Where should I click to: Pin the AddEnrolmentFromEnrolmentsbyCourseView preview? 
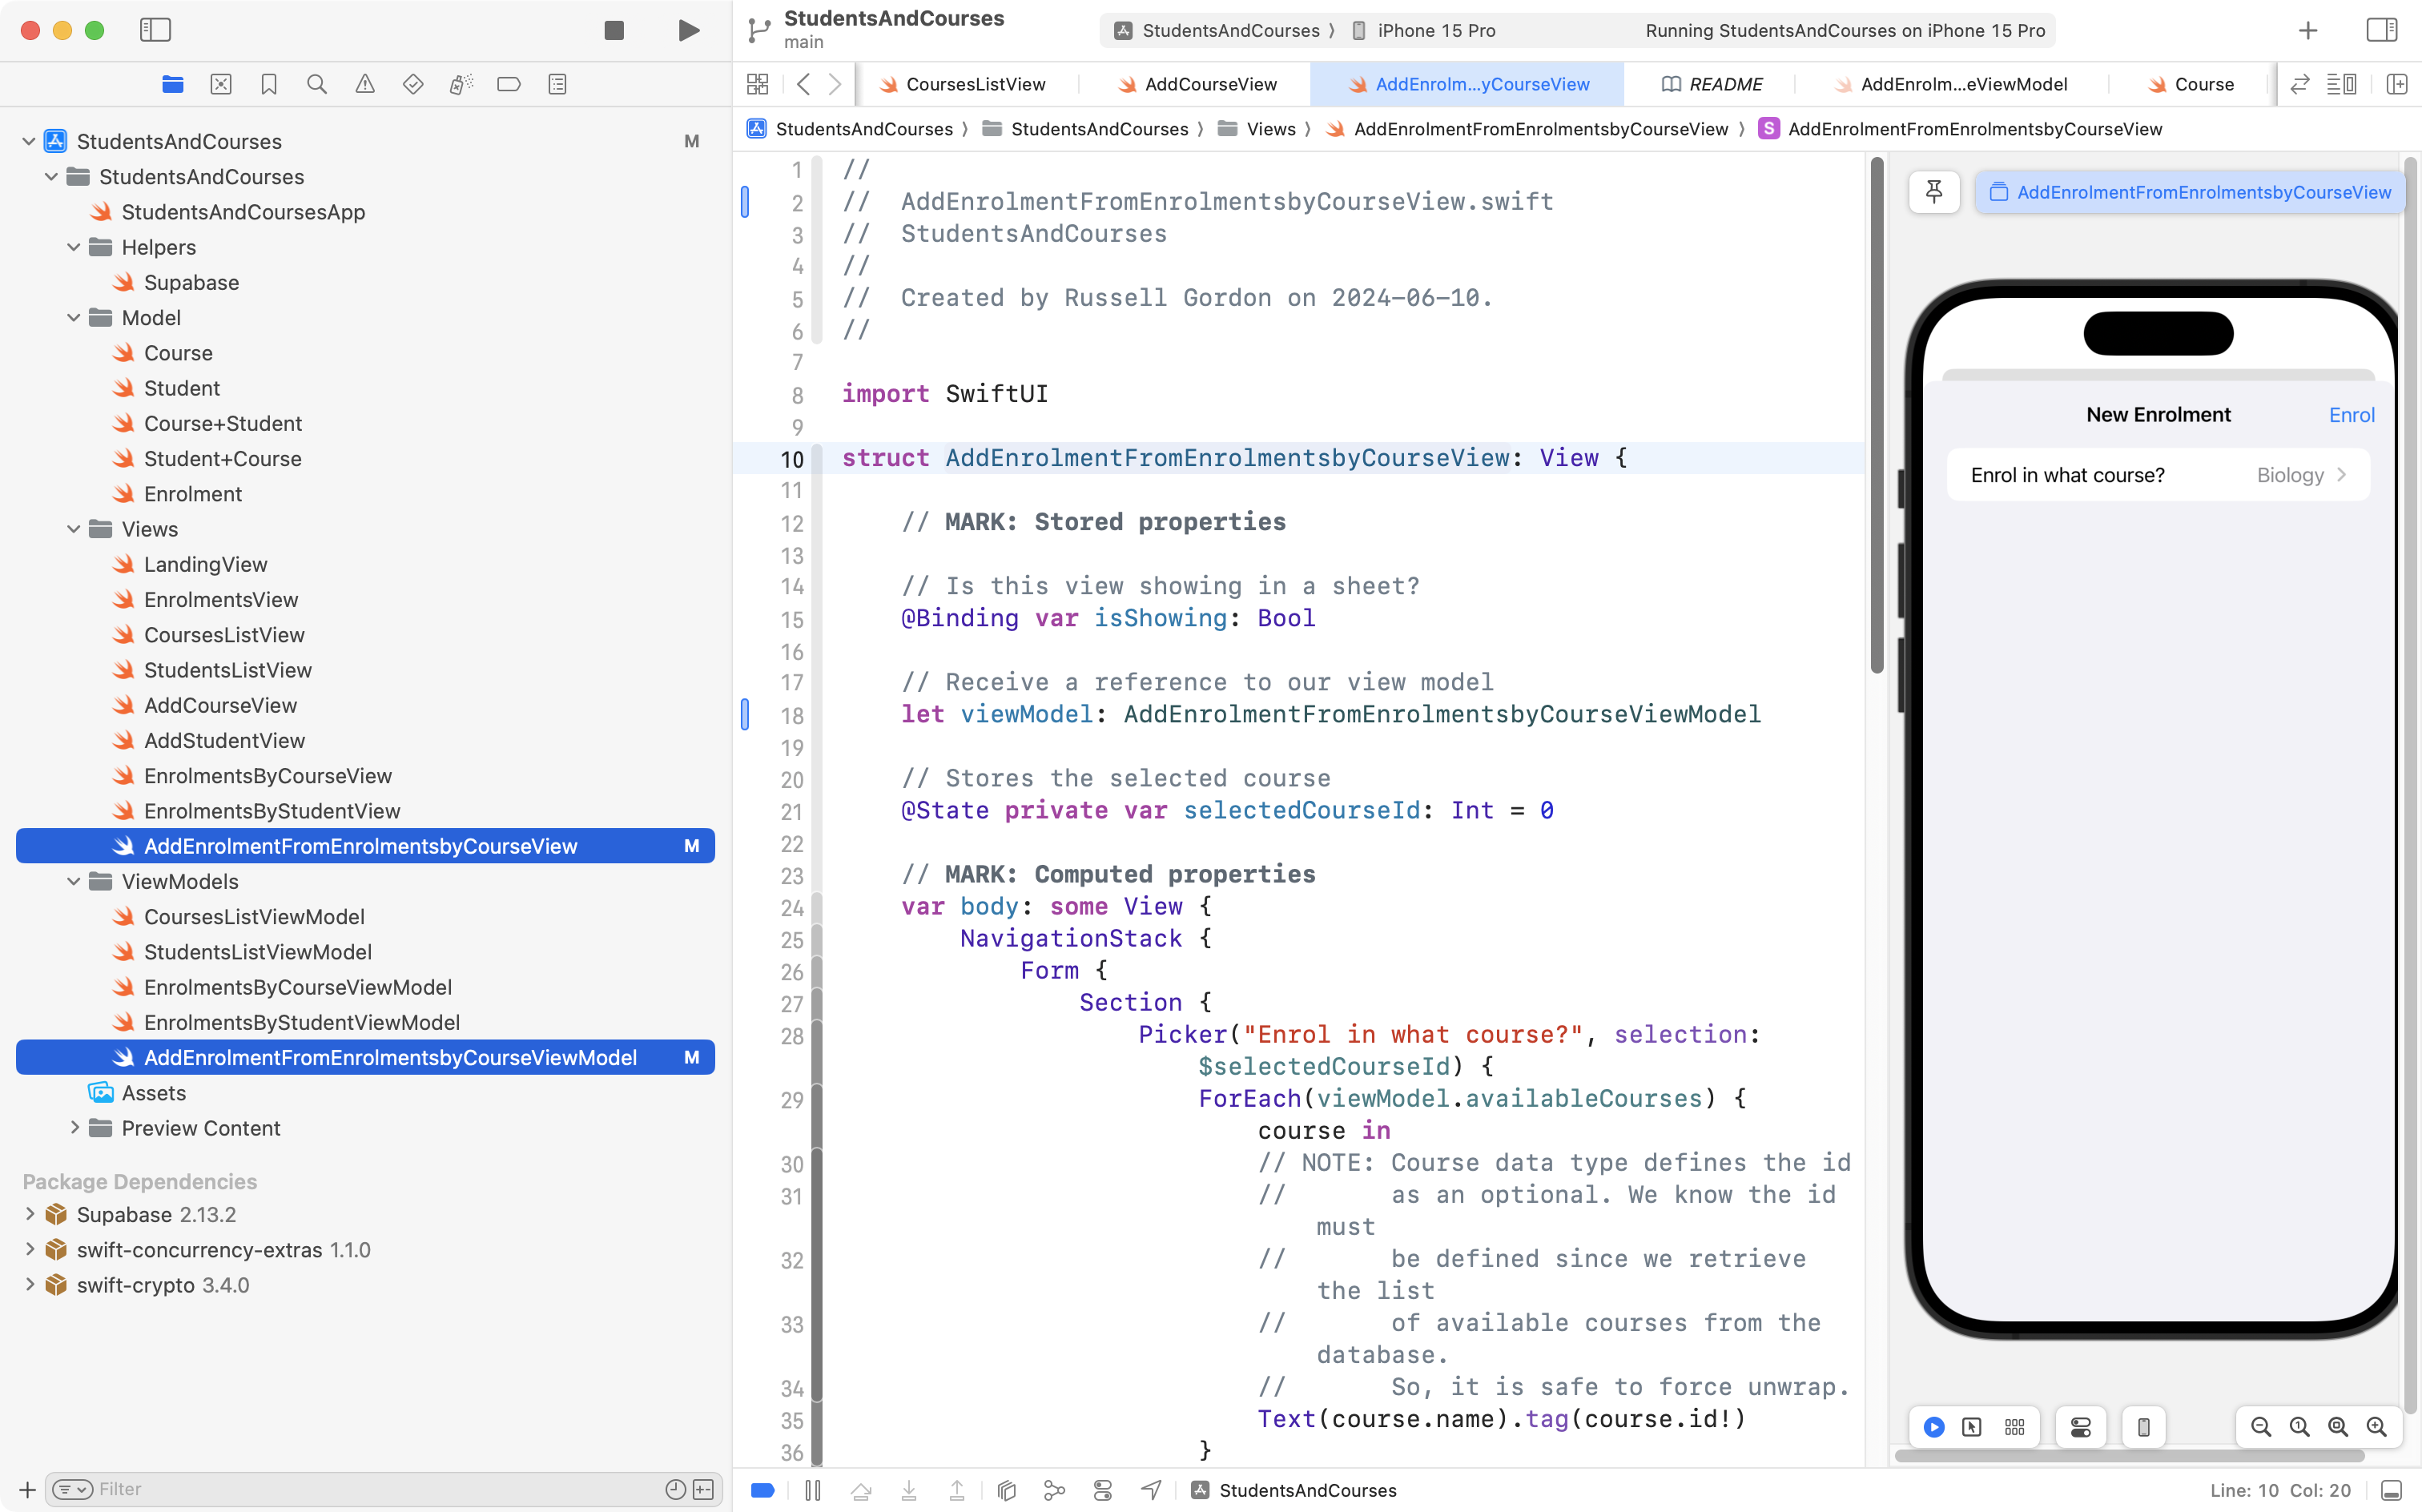click(x=1934, y=191)
